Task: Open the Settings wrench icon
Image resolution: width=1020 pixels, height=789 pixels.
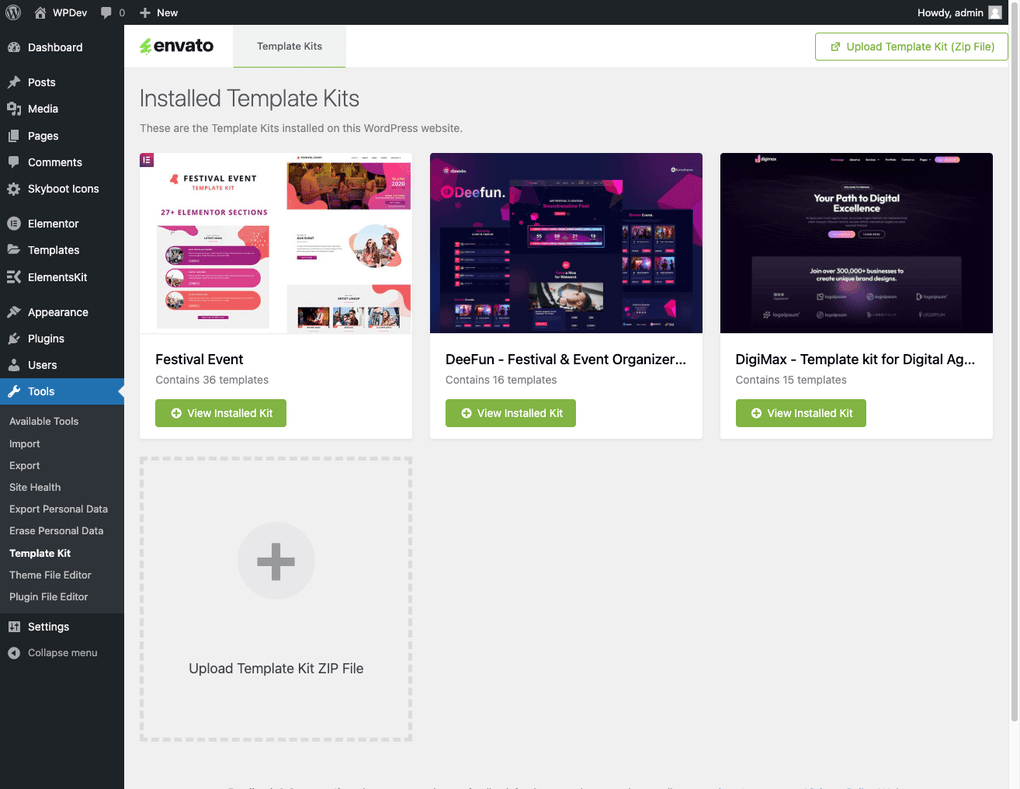Action: [16, 626]
